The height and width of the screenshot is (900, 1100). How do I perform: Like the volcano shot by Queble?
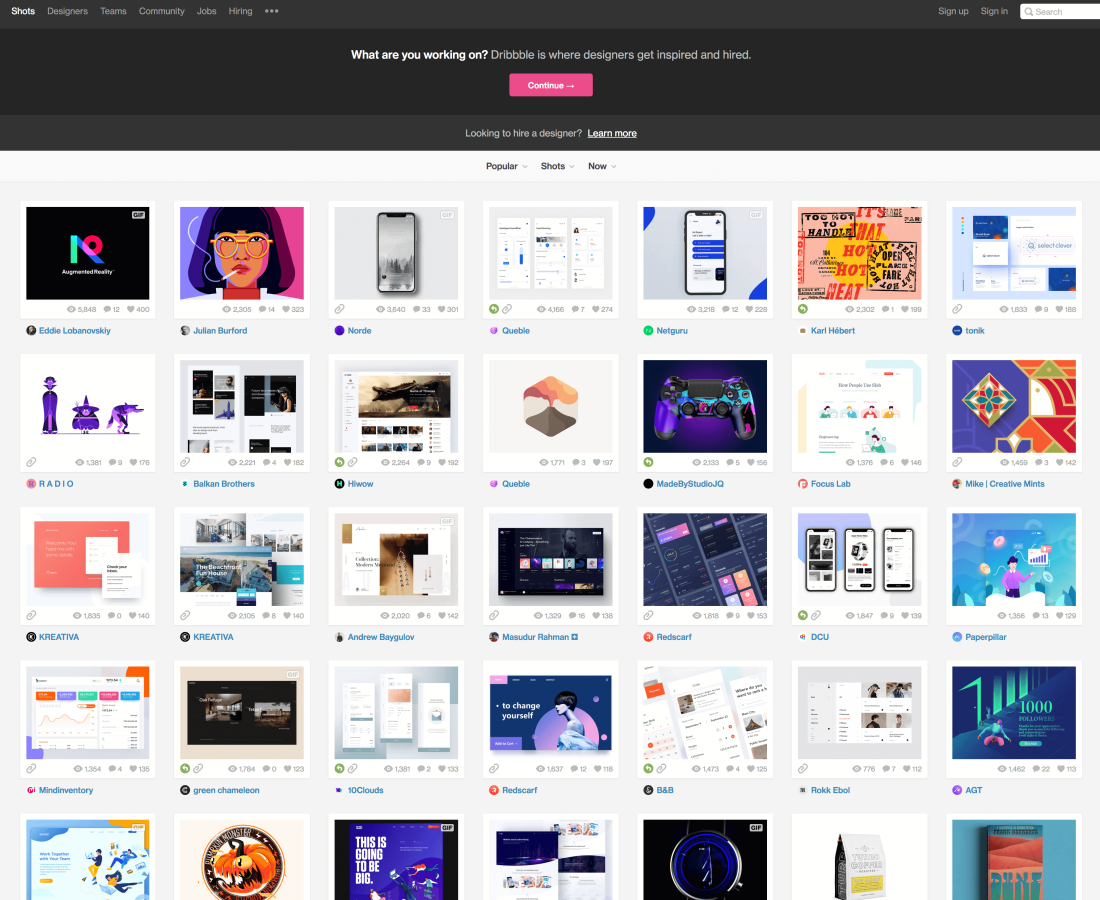(596, 462)
